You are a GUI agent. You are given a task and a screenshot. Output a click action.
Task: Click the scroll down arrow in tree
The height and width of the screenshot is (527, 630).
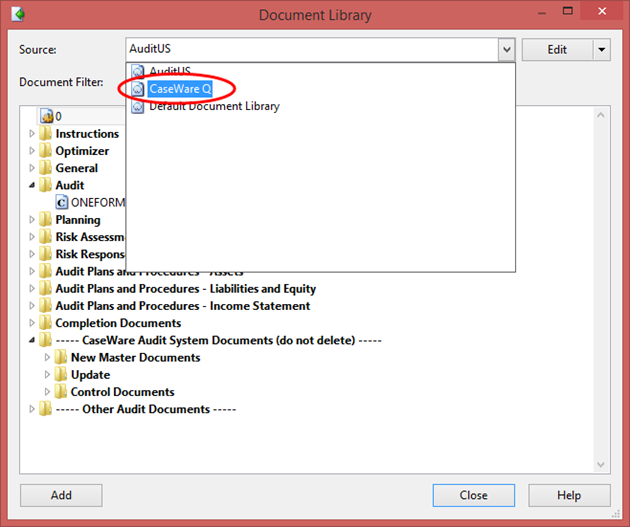[x=602, y=463]
